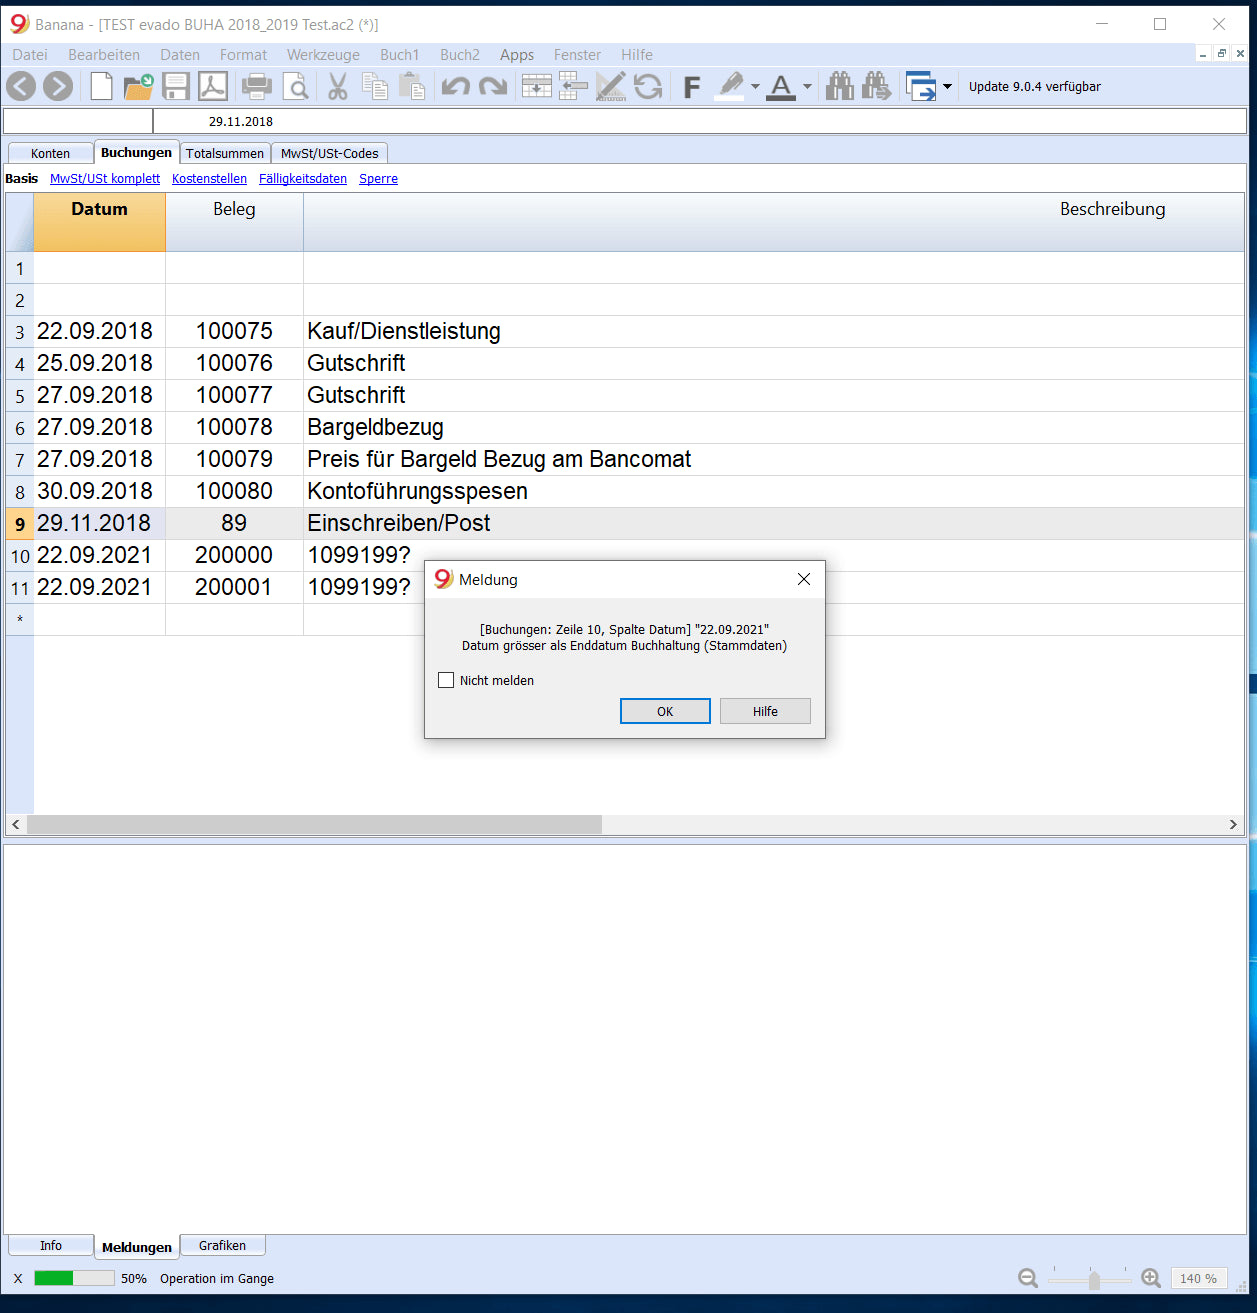This screenshot has width=1257, height=1313.
Task: Click the new file icon in toolbar
Action: [101, 87]
